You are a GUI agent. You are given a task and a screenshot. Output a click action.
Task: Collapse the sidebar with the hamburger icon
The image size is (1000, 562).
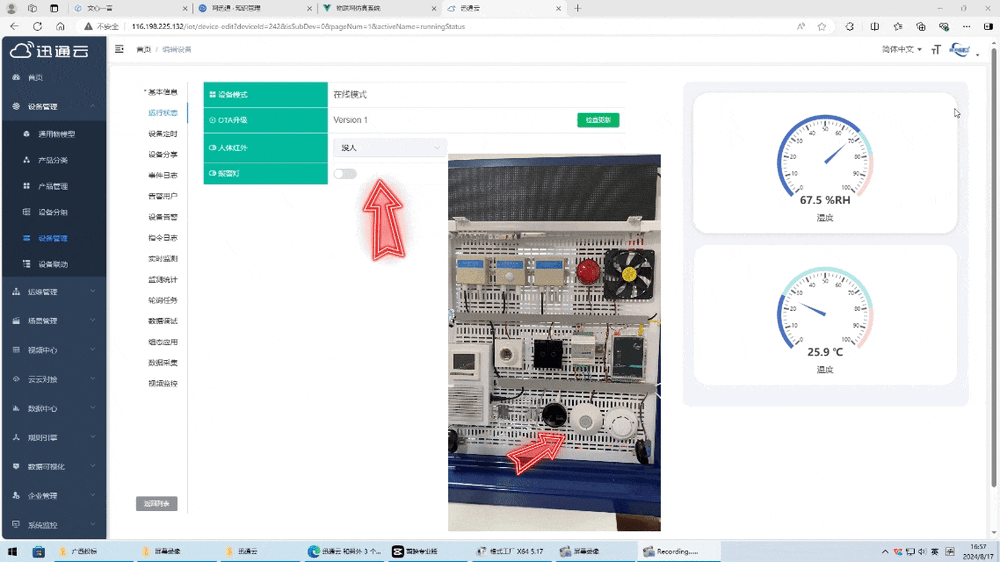pos(120,49)
